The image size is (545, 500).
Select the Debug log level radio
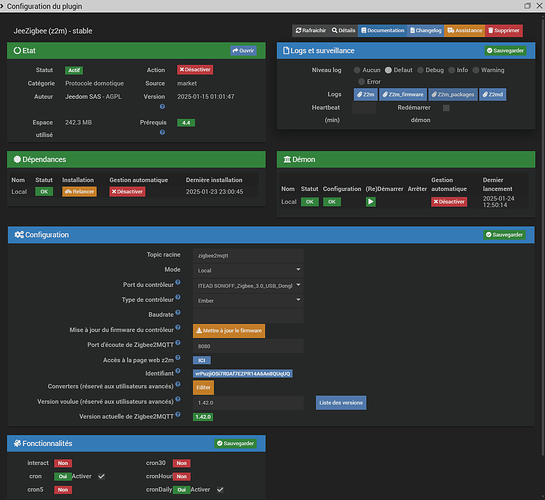420,70
